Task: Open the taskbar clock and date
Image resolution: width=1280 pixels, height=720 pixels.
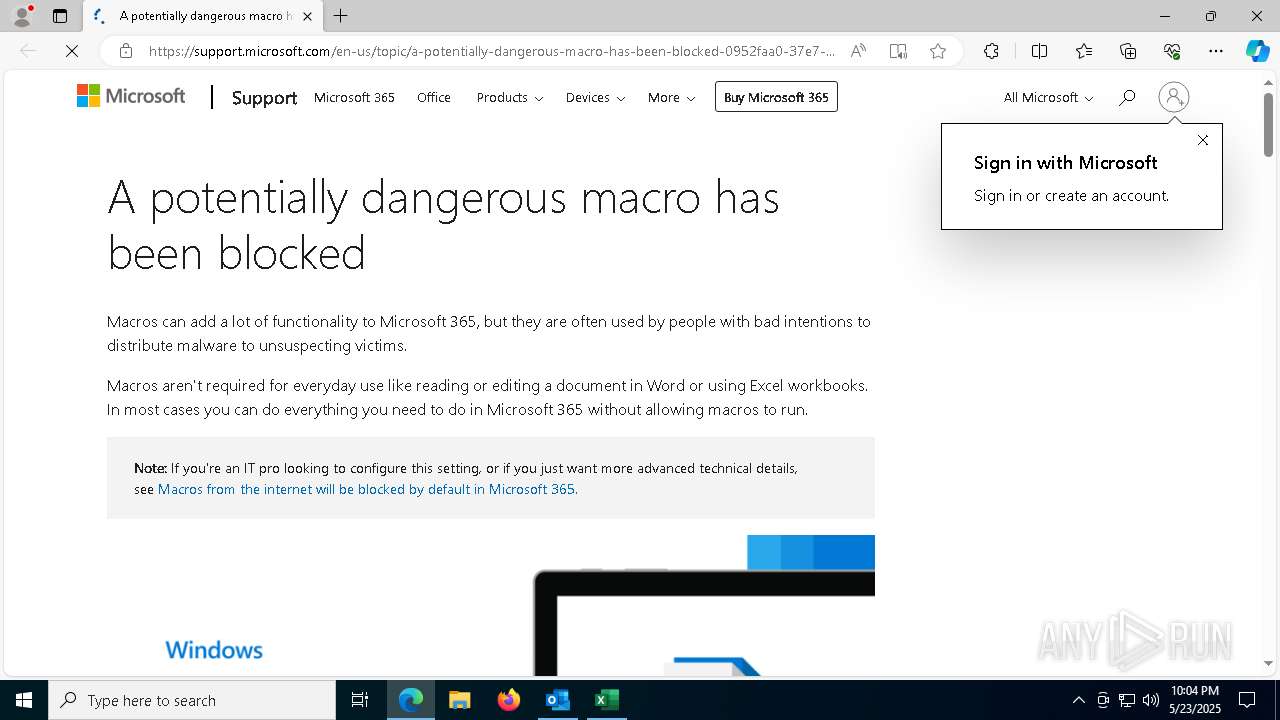Action: click(1194, 700)
